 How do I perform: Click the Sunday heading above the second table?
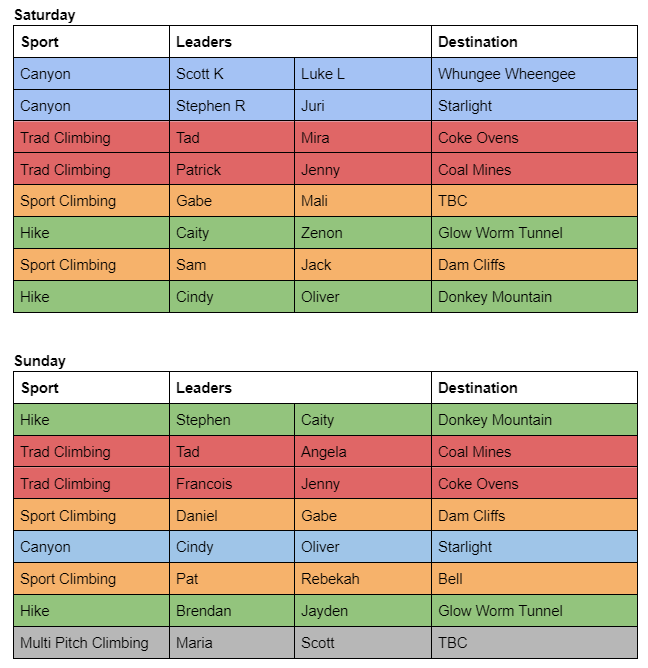point(40,361)
